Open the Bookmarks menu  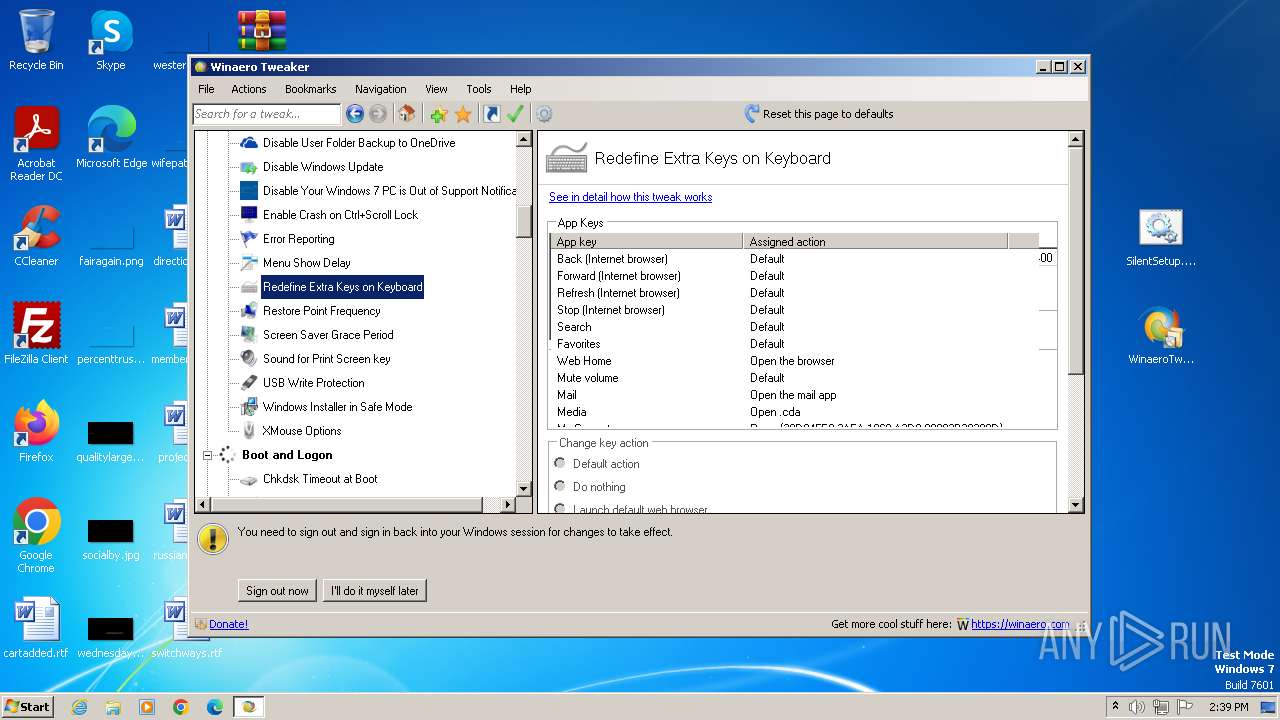(x=310, y=89)
